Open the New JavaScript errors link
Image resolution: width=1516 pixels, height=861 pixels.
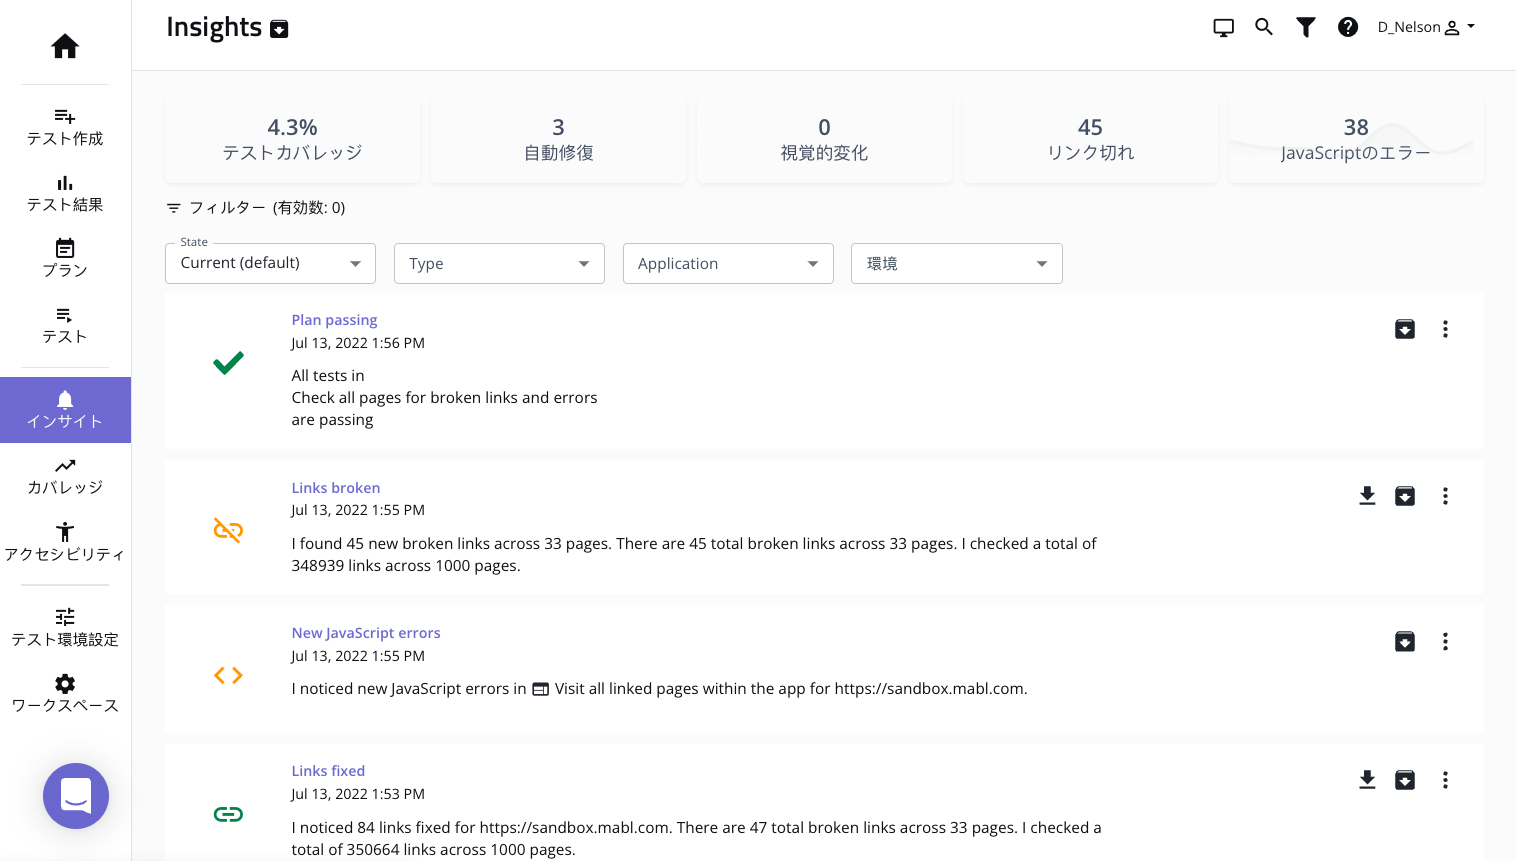(x=365, y=633)
